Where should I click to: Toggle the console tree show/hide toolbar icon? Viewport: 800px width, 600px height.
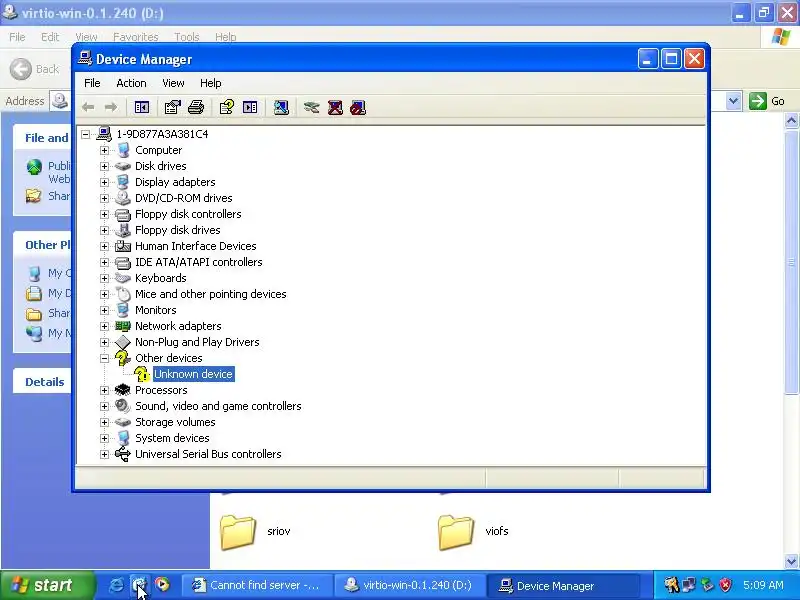[141, 107]
